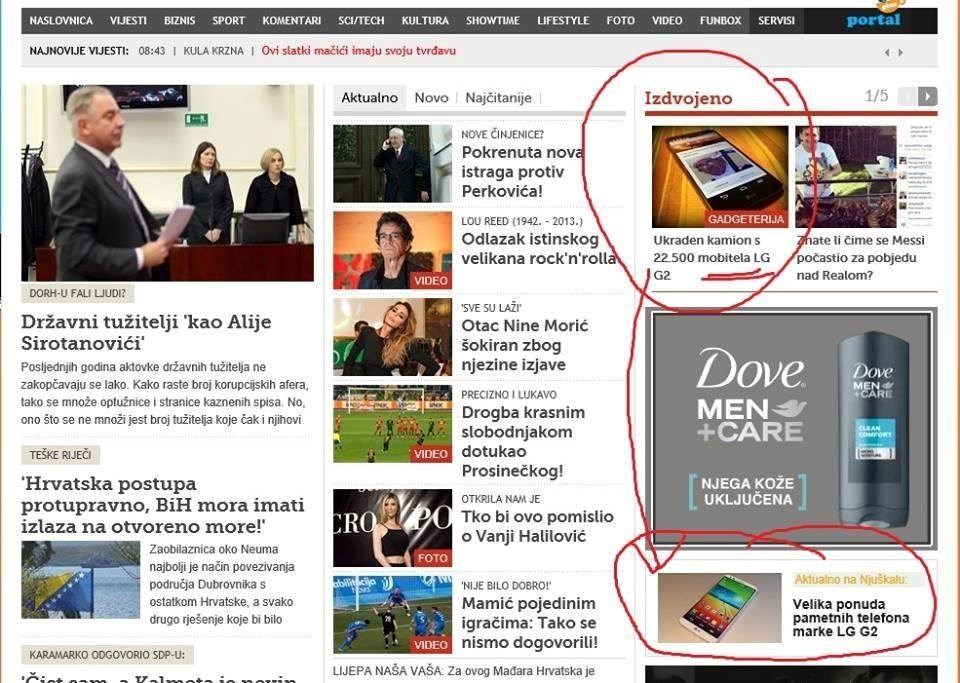Click the portal logo in the top right
Screen dimensions: 960x683
pyautogui.click(x=872, y=18)
